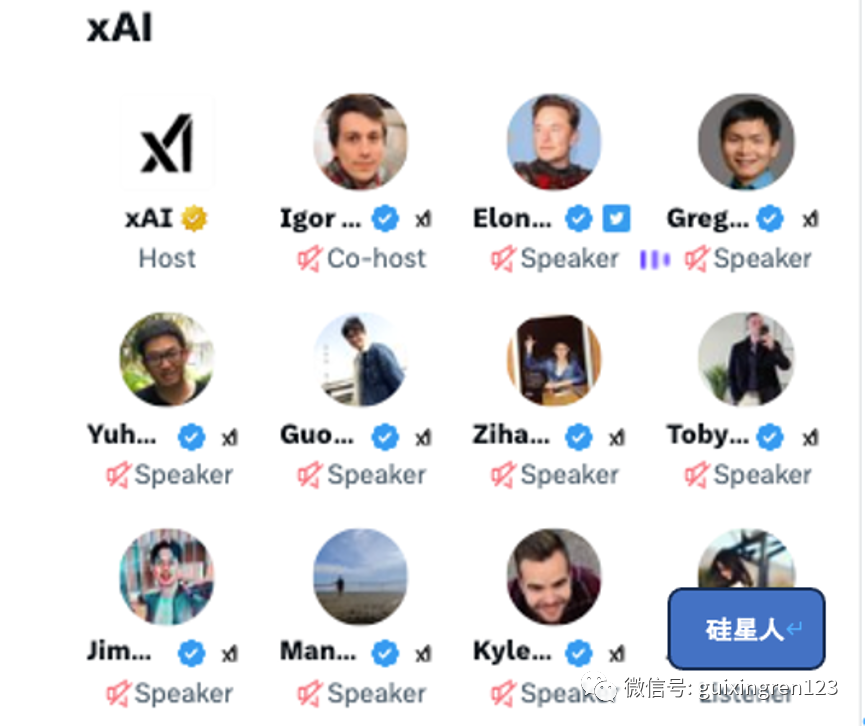Image resolution: width=866 pixels, height=727 pixels.
Task: Click the gold verified badge beside xAI
Action: [194, 218]
